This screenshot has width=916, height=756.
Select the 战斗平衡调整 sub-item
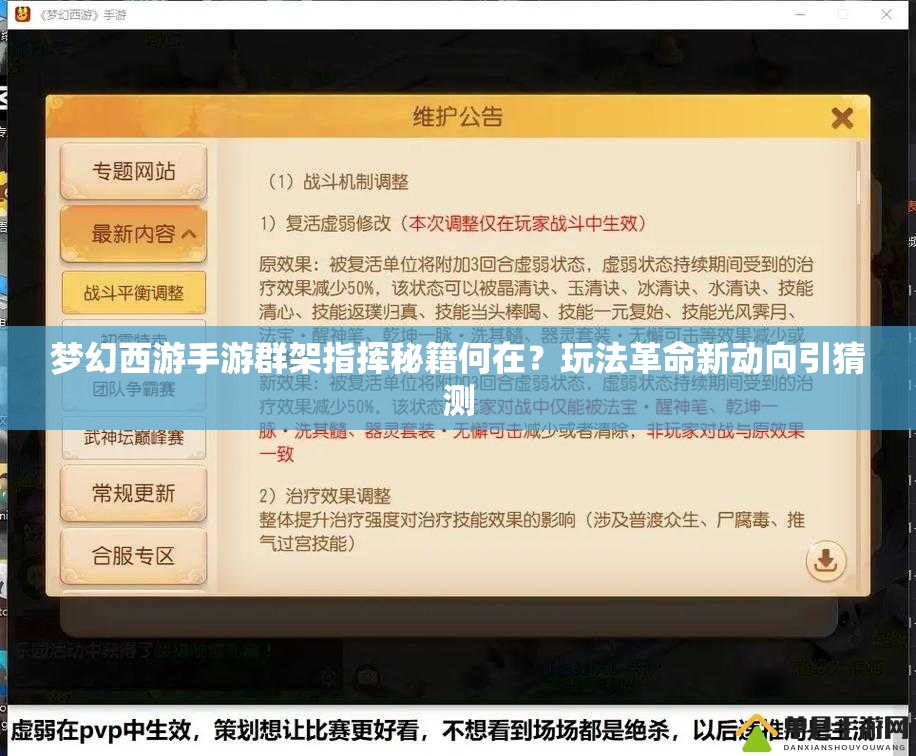coord(133,293)
